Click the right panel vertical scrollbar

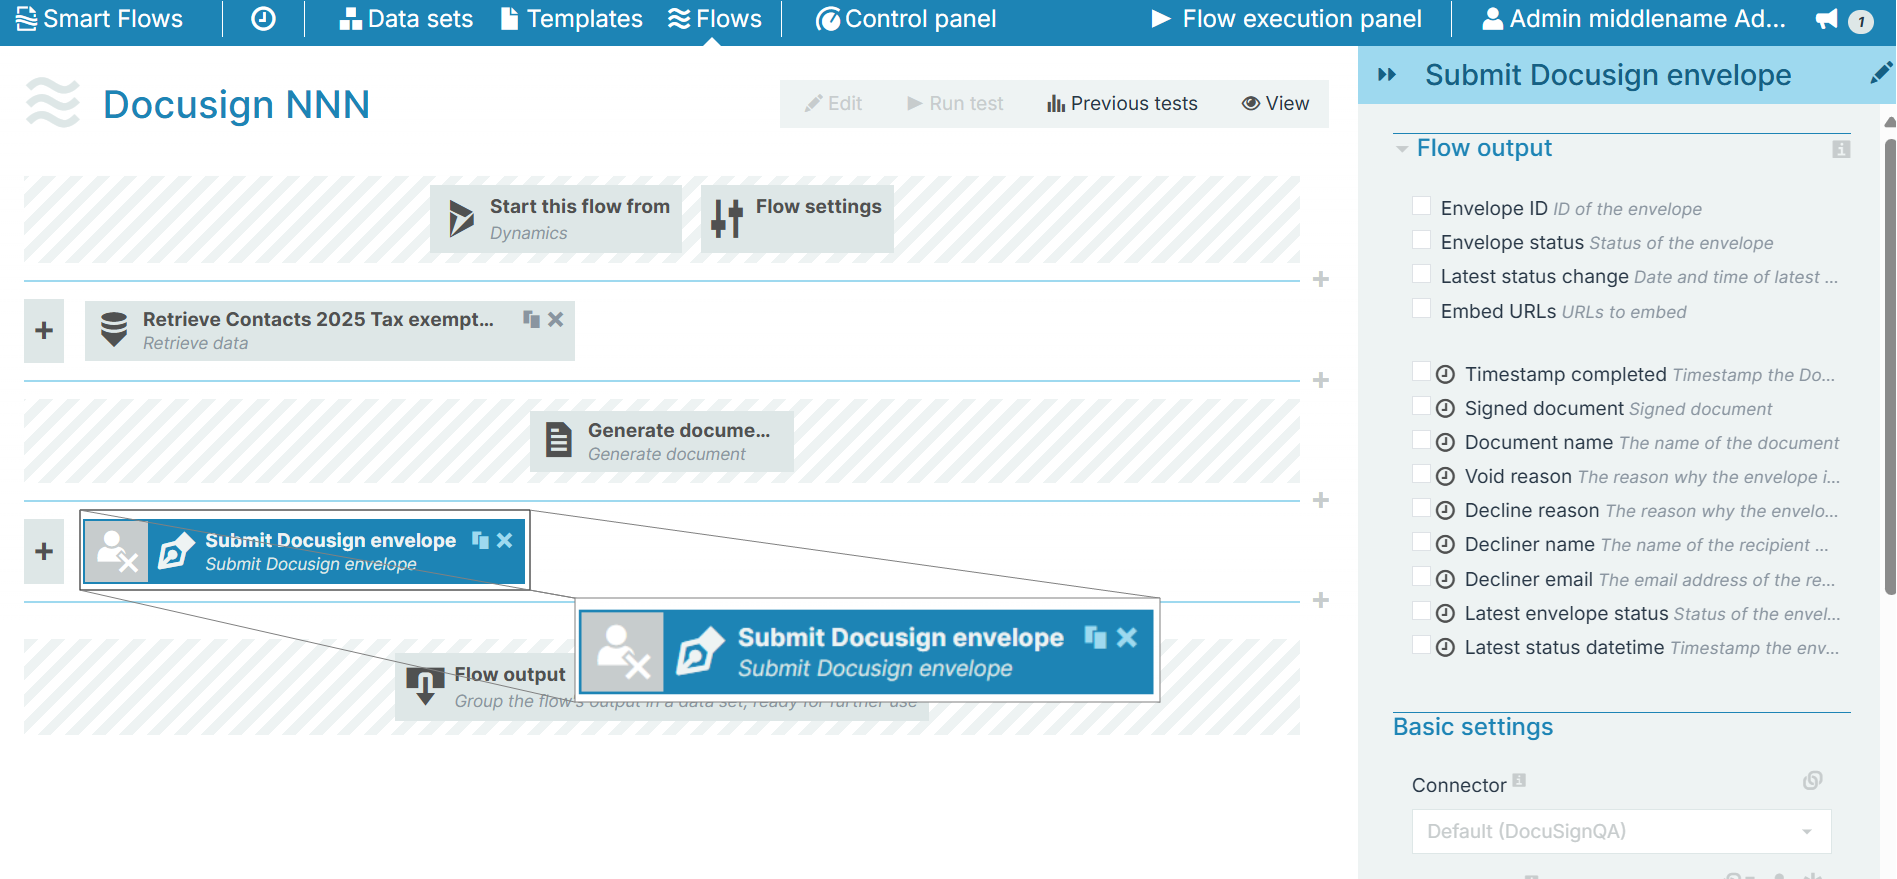tap(1890, 368)
